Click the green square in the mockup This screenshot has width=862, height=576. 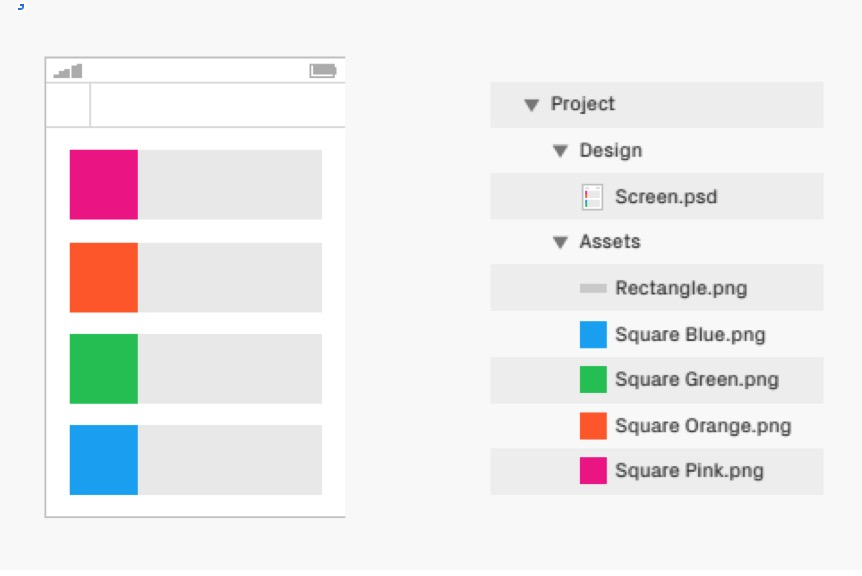click(104, 369)
